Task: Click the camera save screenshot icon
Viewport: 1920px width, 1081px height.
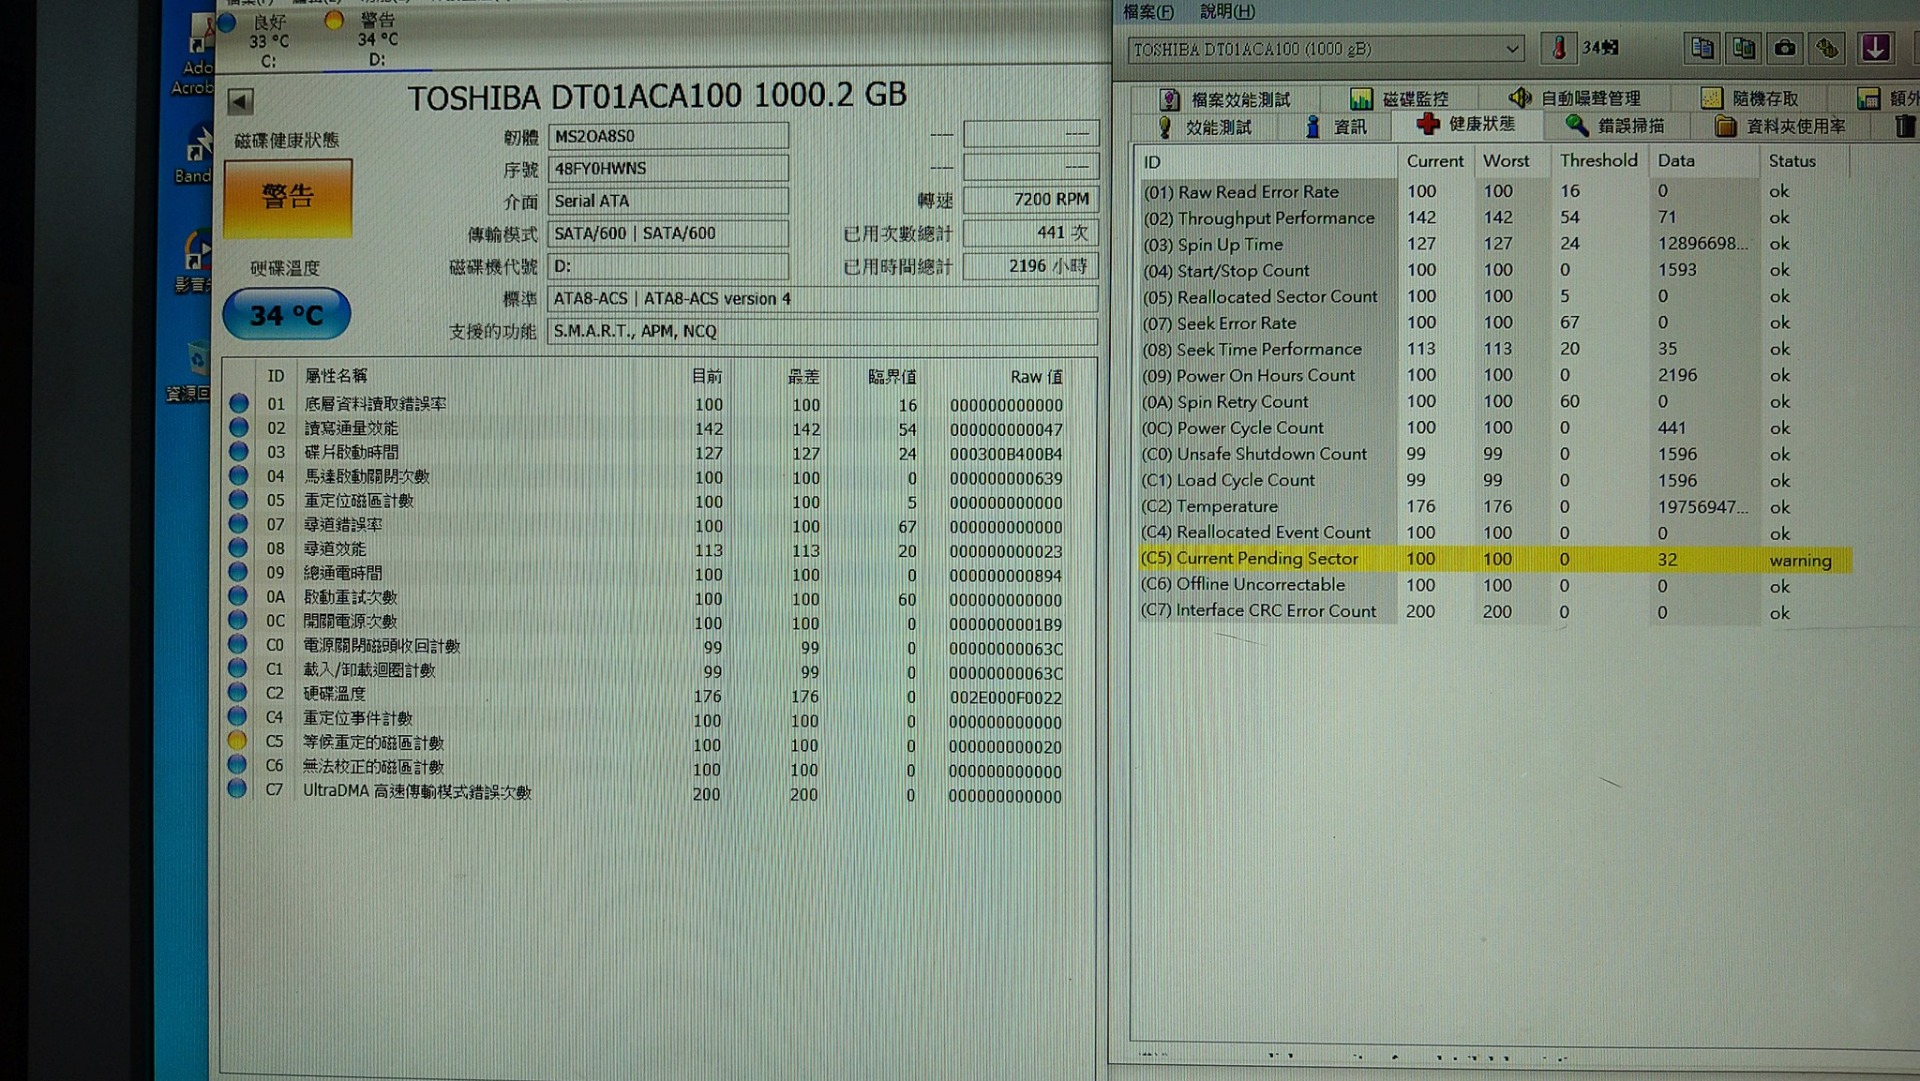Action: point(1785,48)
